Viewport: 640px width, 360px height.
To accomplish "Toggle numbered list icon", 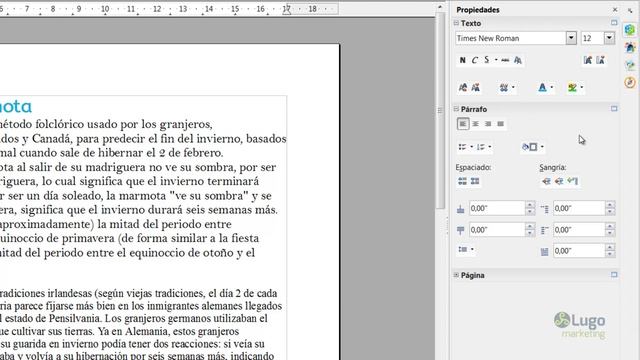I will click(x=481, y=147).
